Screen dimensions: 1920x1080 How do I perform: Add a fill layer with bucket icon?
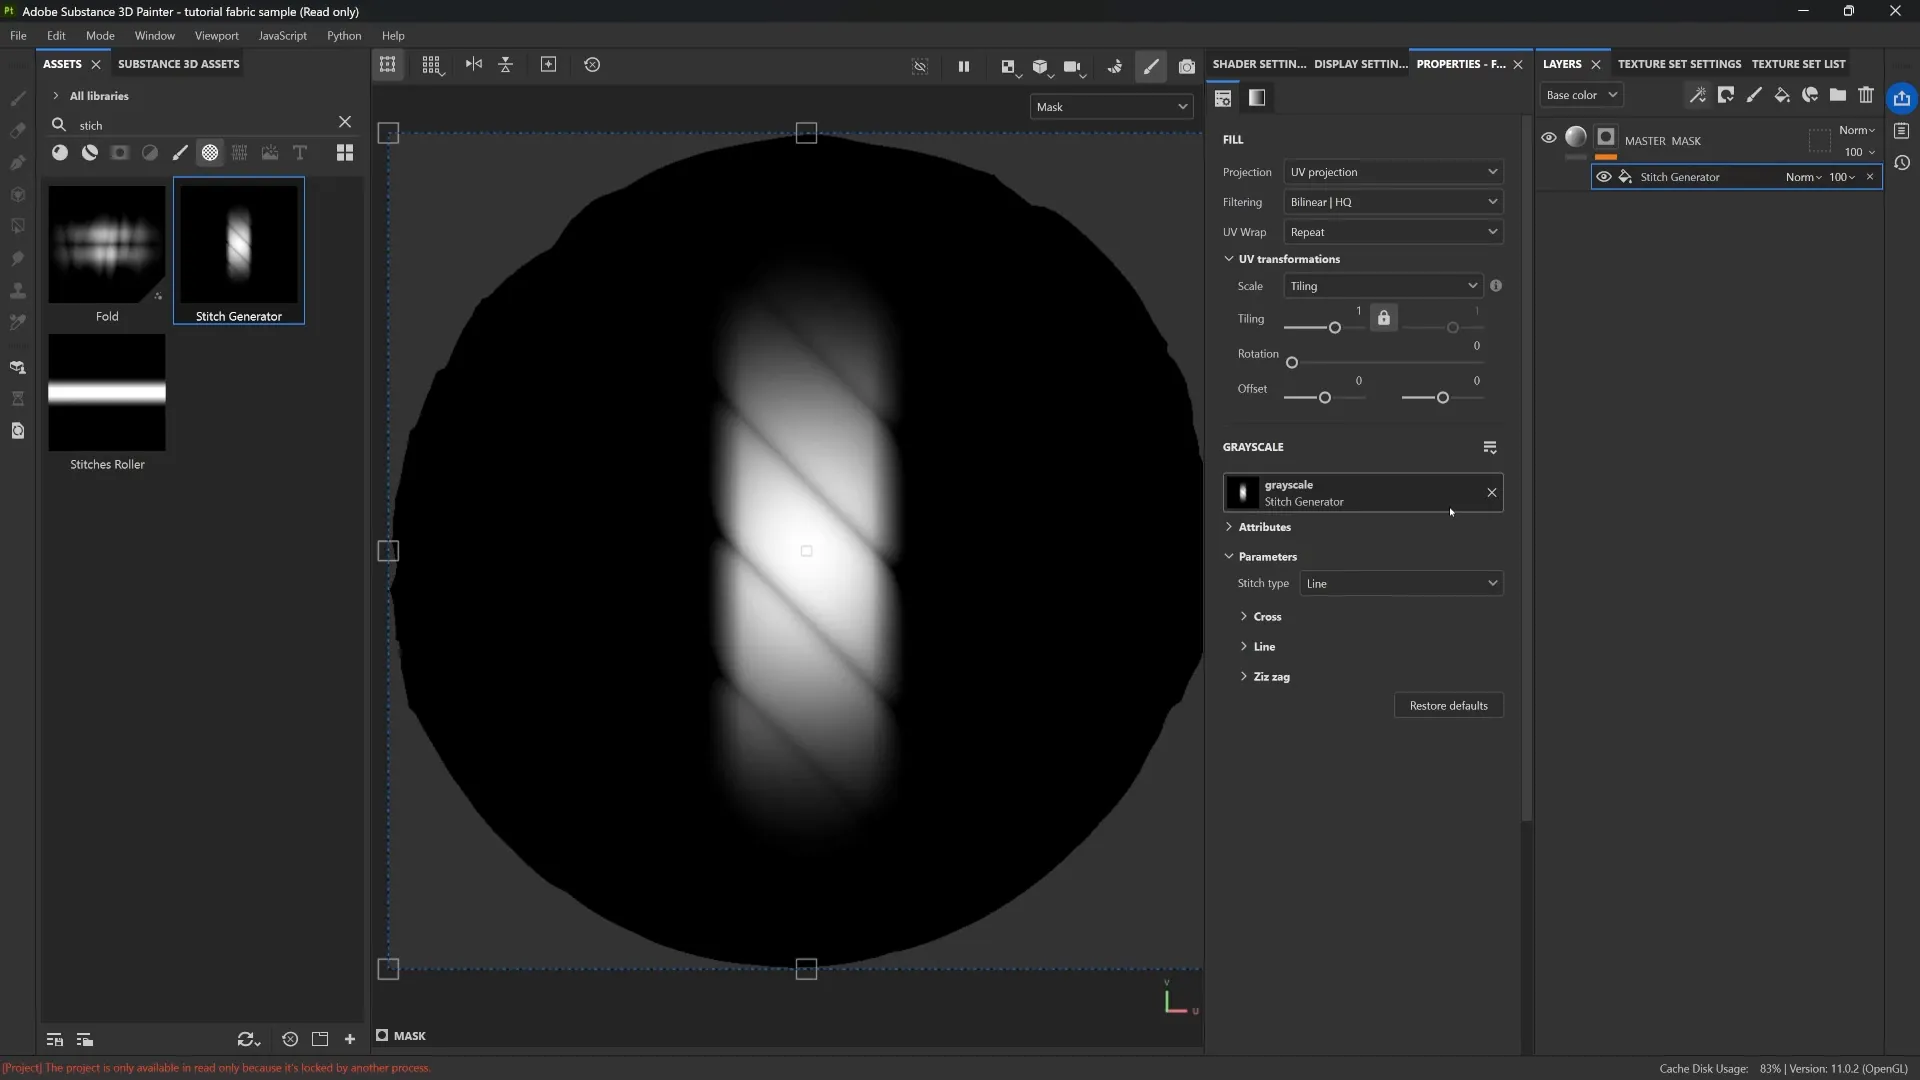(x=1782, y=95)
